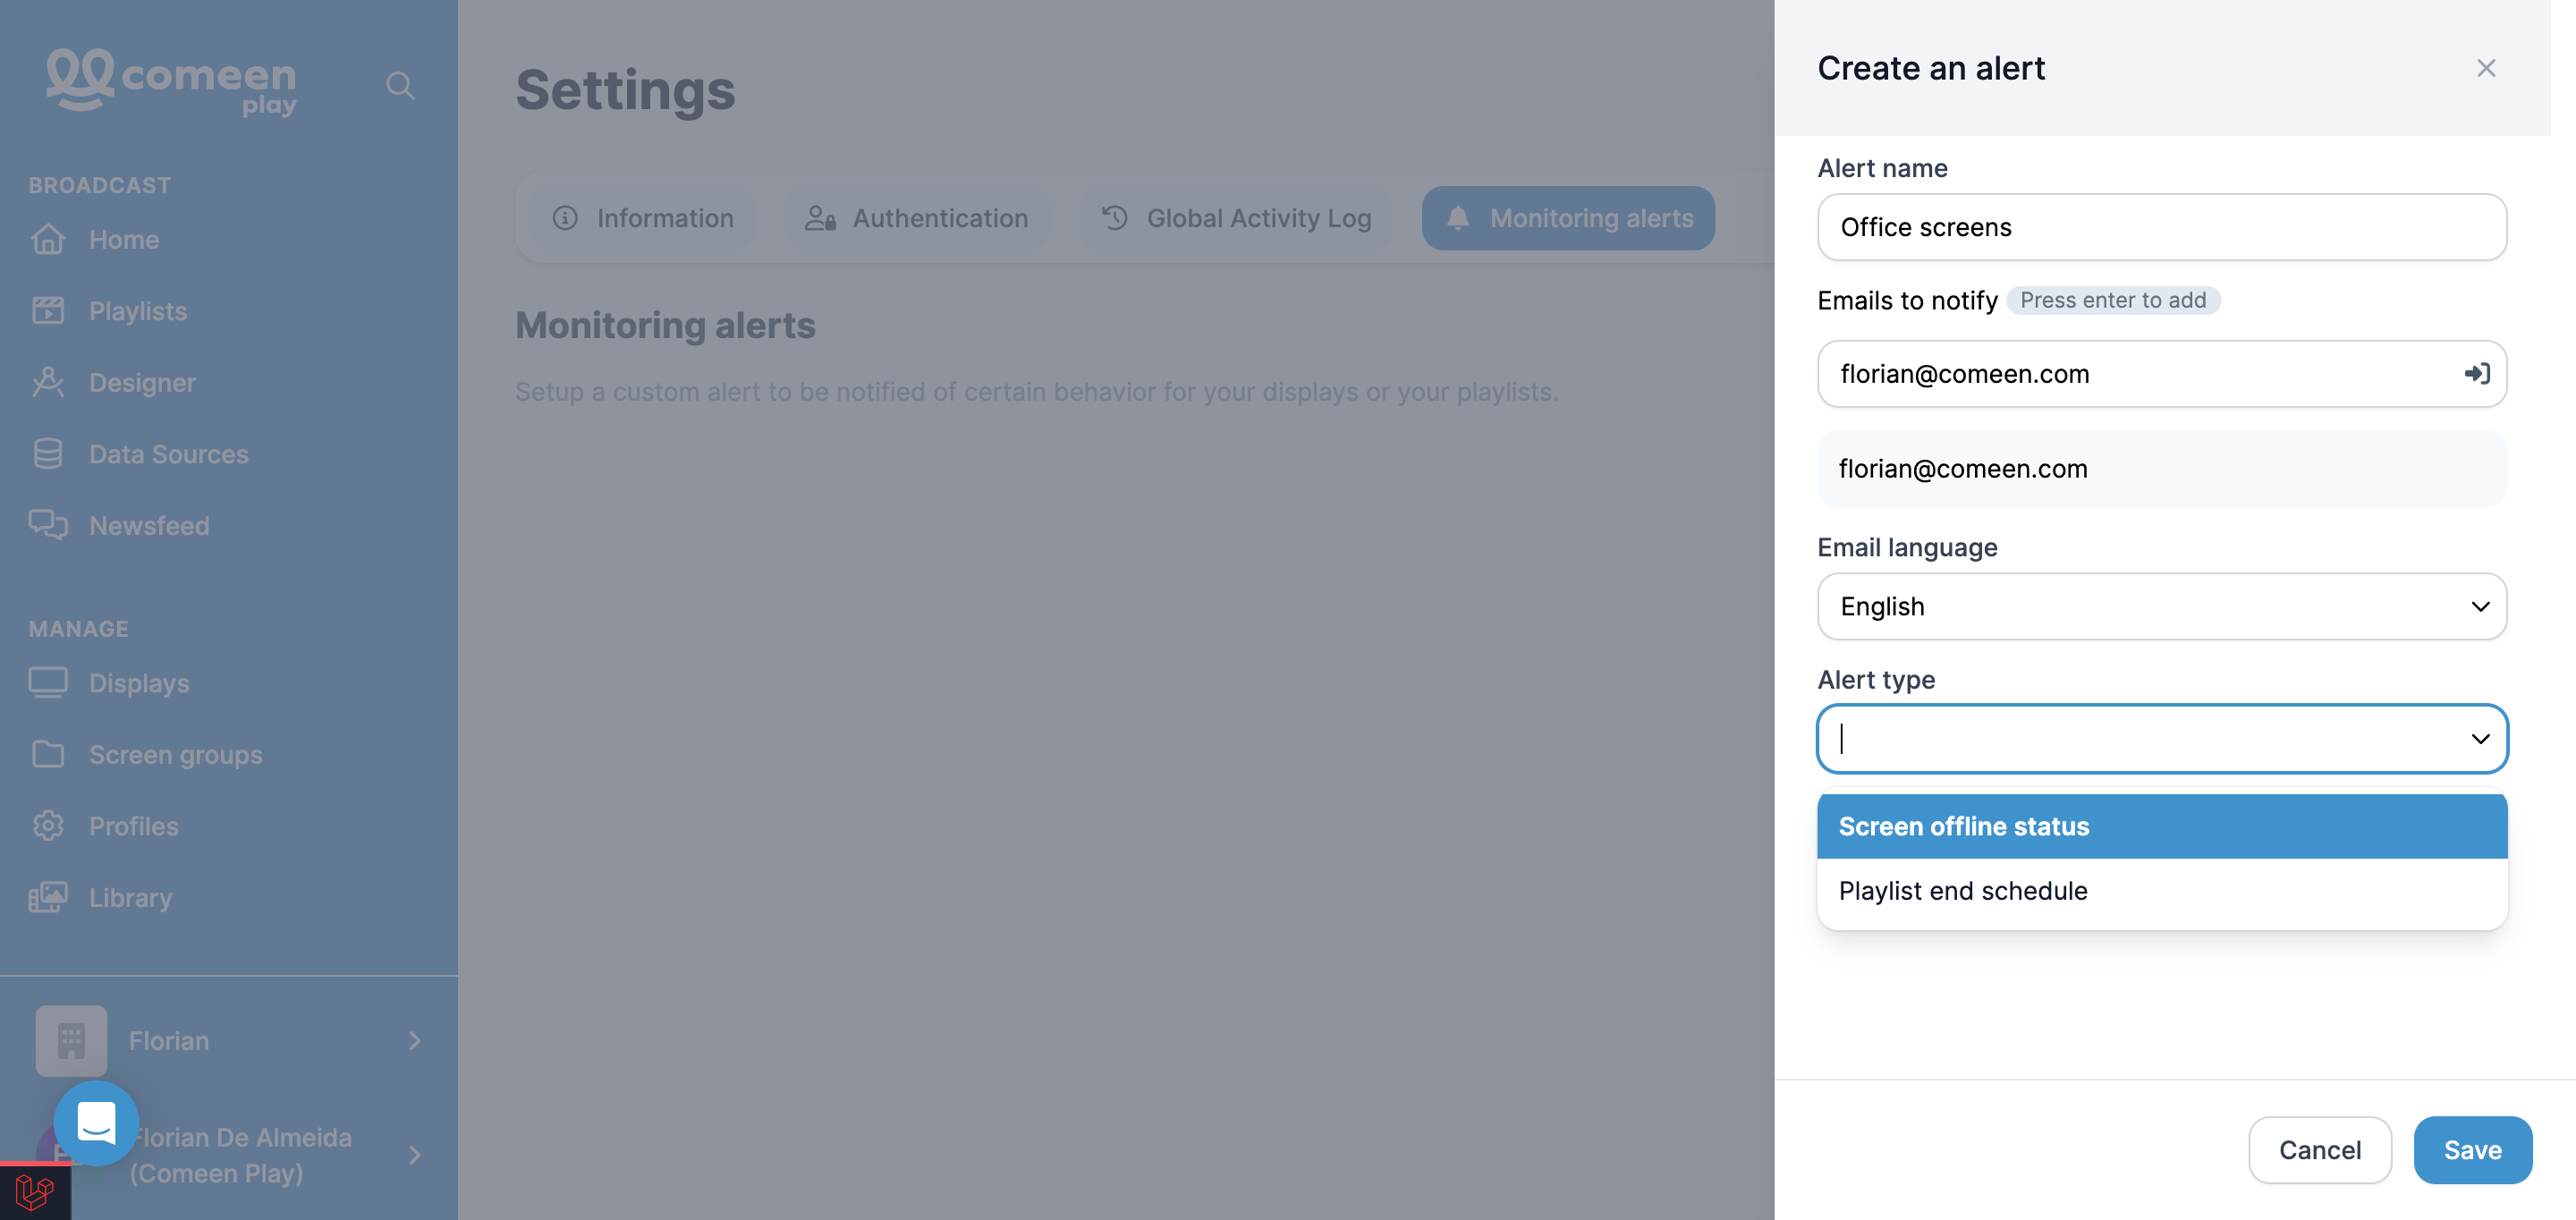The height and width of the screenshot is (1220, 2576).
Task: Click the Authentication user-lock icon
Action: [x=820, y=218]
